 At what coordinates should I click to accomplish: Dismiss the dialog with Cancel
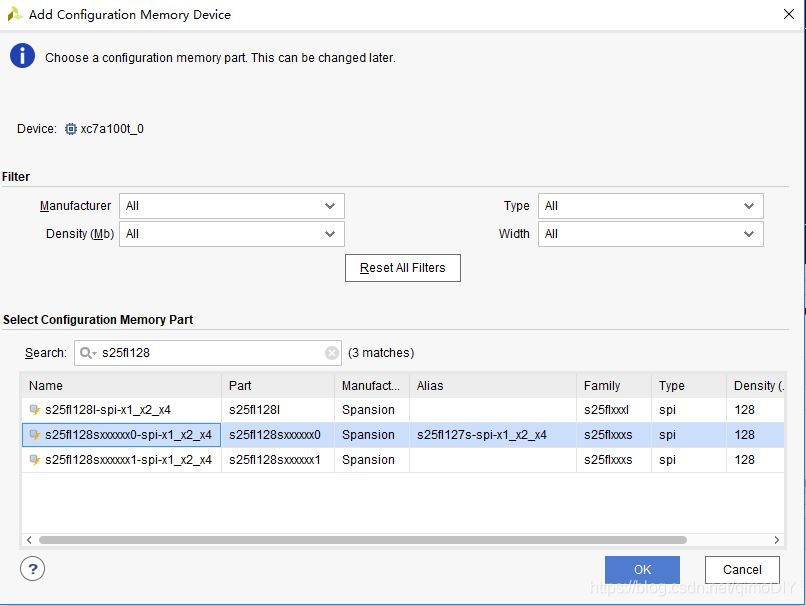(x=741, y=568)
